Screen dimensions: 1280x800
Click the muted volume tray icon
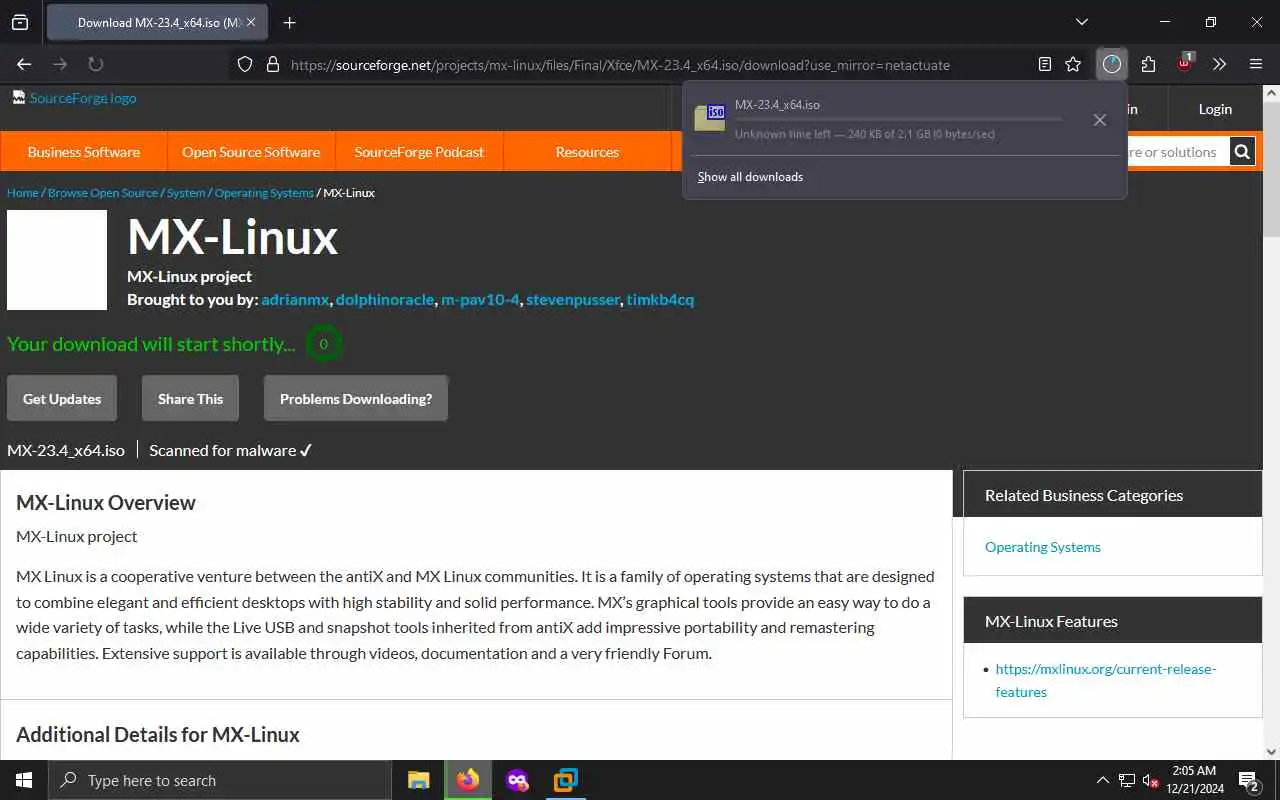(x=1151, y=781)
